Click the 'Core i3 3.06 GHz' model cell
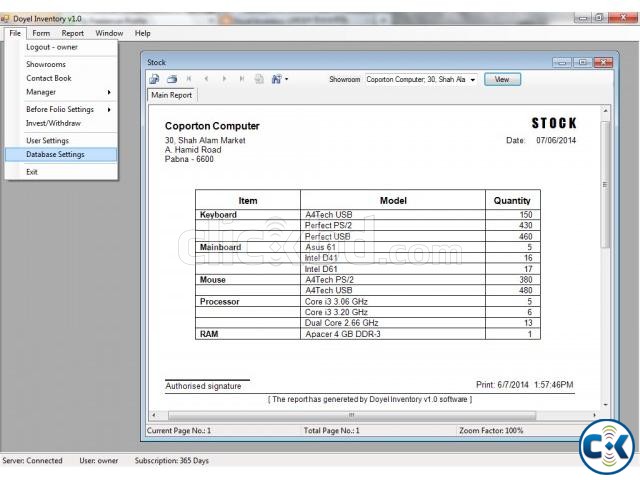 [393, 302]
